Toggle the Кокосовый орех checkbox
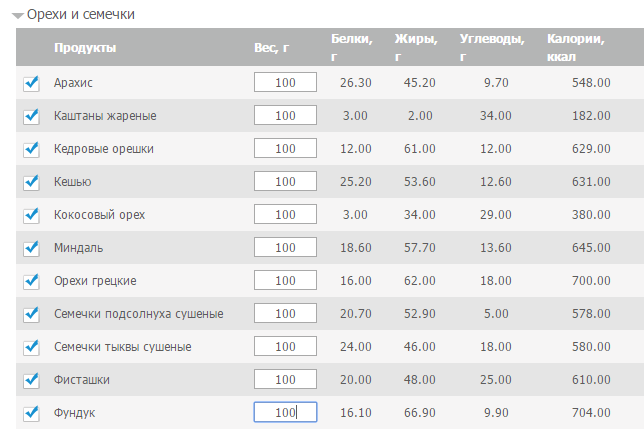Image resolution: width=644 pixels, height=431 pixels. [x=31, y=215]
